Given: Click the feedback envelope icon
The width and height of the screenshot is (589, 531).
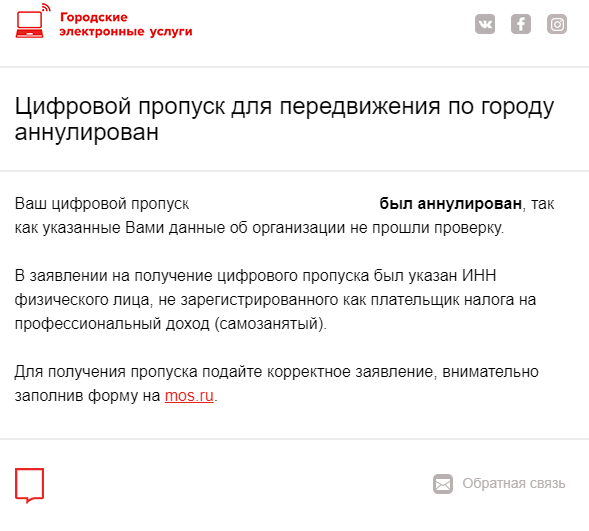Looking at the screenshot, I should click(443, 484).
